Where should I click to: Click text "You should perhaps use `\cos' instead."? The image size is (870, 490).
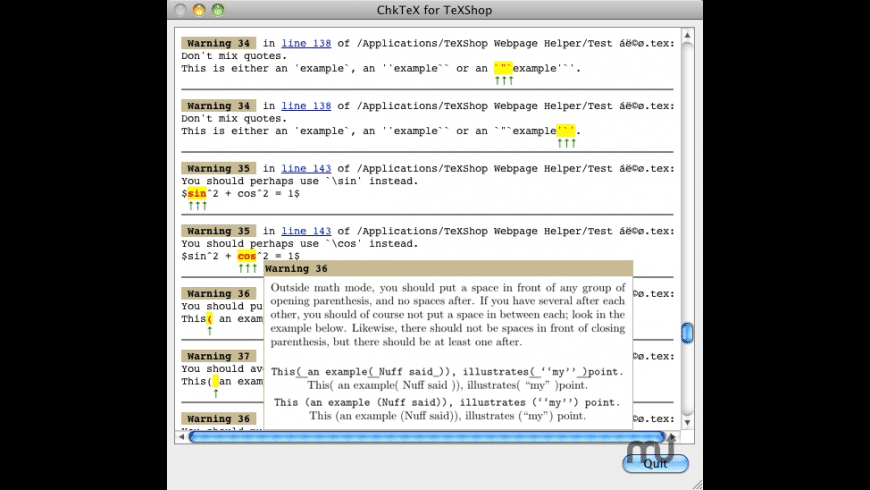pyautogui.click(x=300, y=244)
